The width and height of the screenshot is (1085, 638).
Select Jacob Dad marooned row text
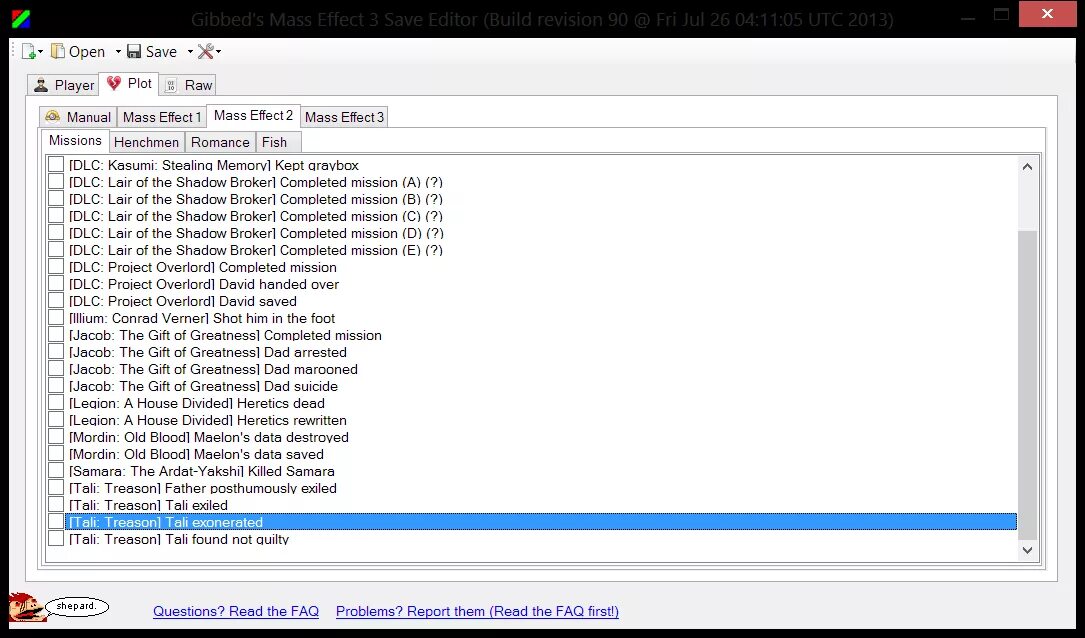(213, 369)
